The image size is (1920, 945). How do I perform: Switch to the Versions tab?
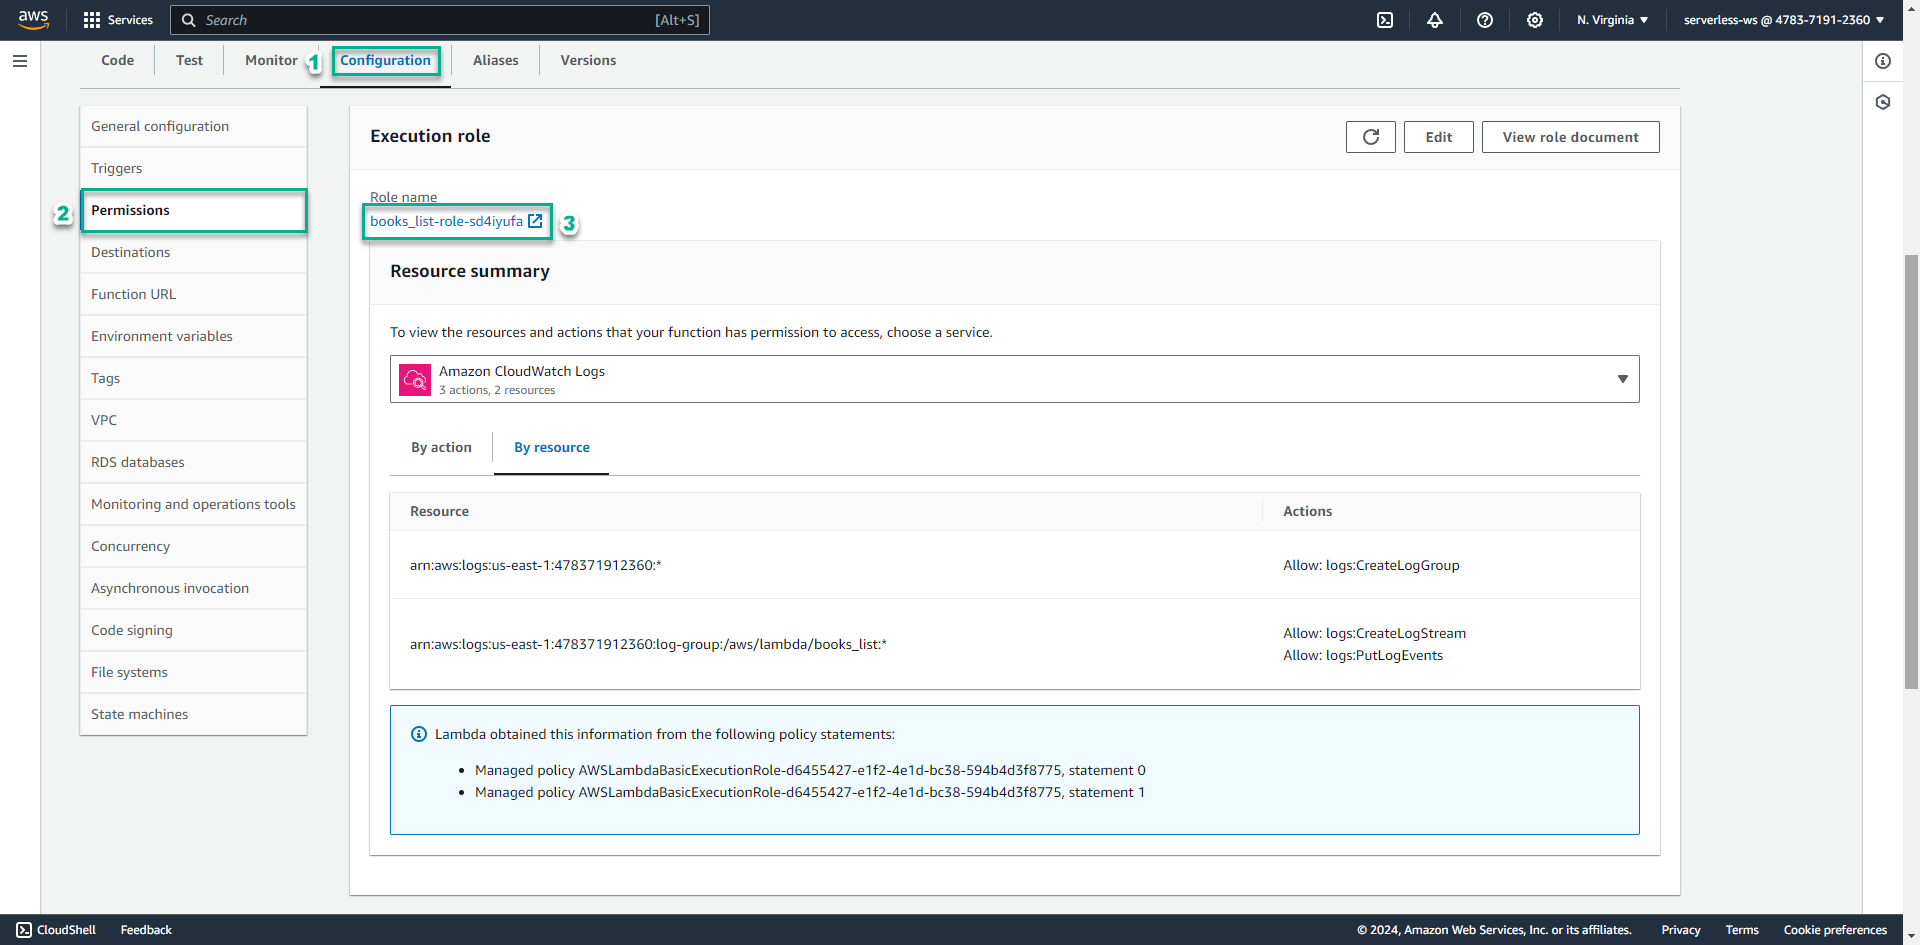[x=588, y=60]
